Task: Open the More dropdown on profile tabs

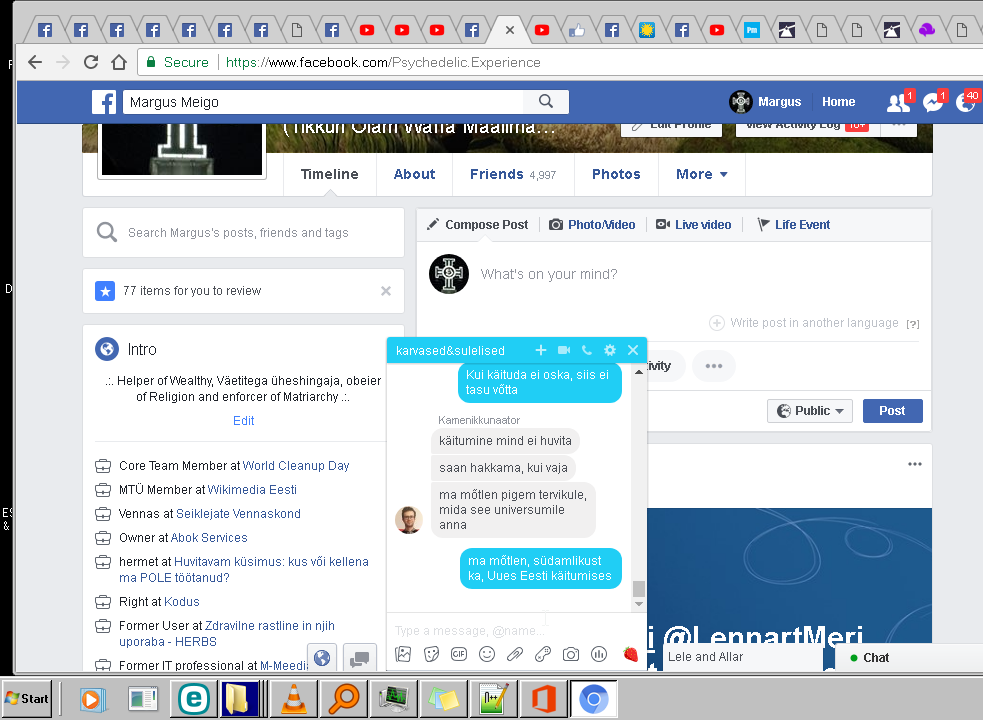Action: coord(702,174)
